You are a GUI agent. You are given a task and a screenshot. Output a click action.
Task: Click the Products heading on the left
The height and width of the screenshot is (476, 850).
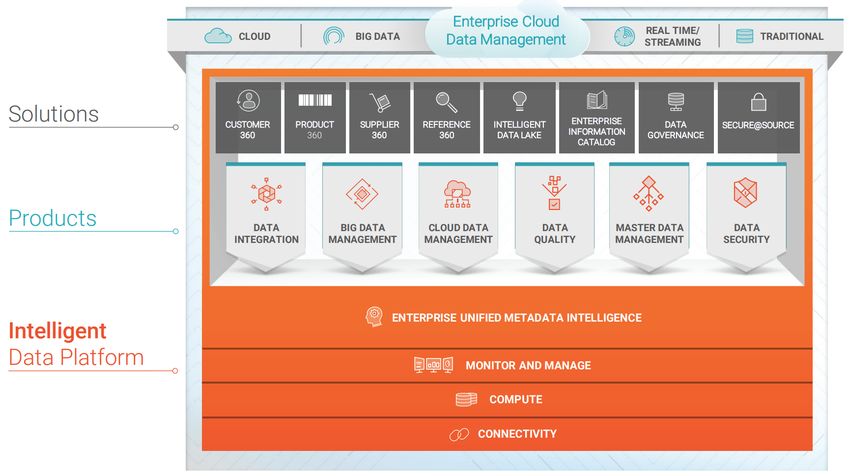pos(53,218)
